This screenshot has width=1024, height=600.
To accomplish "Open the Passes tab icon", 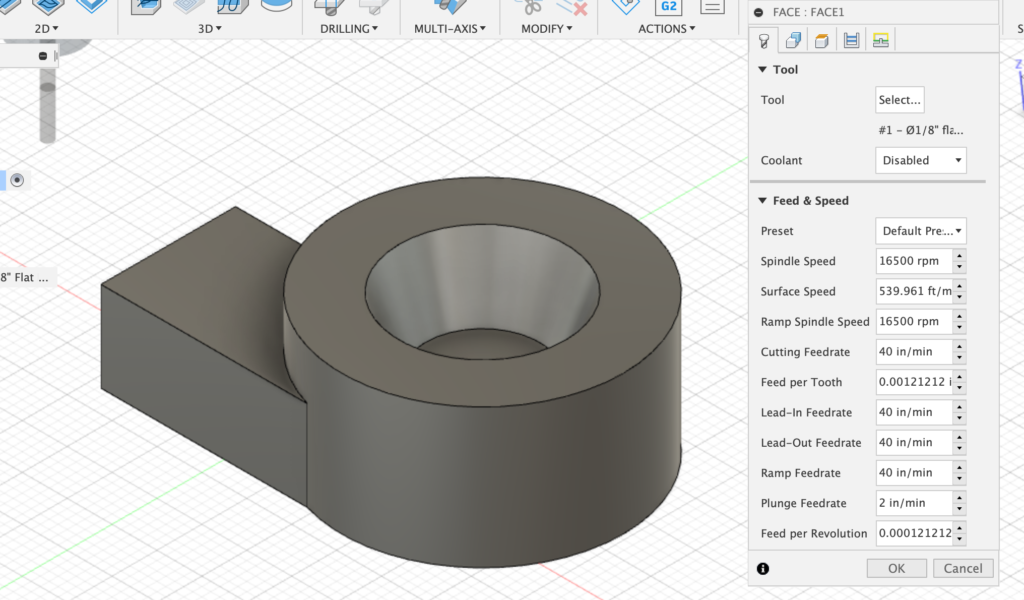I will (x=851, y=41).
